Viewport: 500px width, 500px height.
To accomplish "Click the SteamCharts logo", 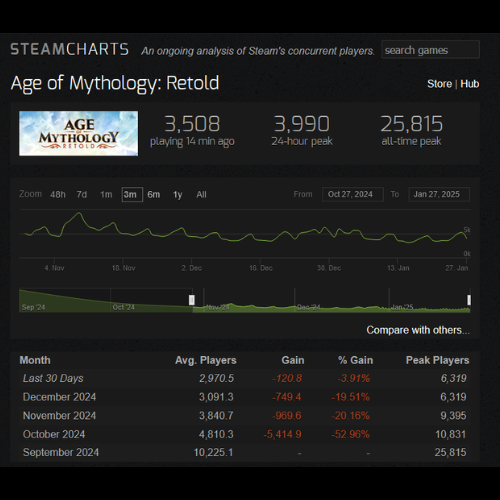I will click(69, 49).
